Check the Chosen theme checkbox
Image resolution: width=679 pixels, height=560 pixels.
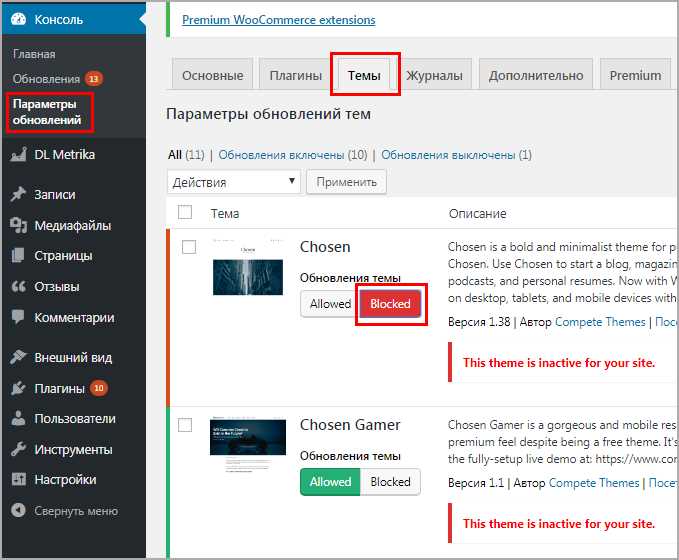tap(189, 247)
